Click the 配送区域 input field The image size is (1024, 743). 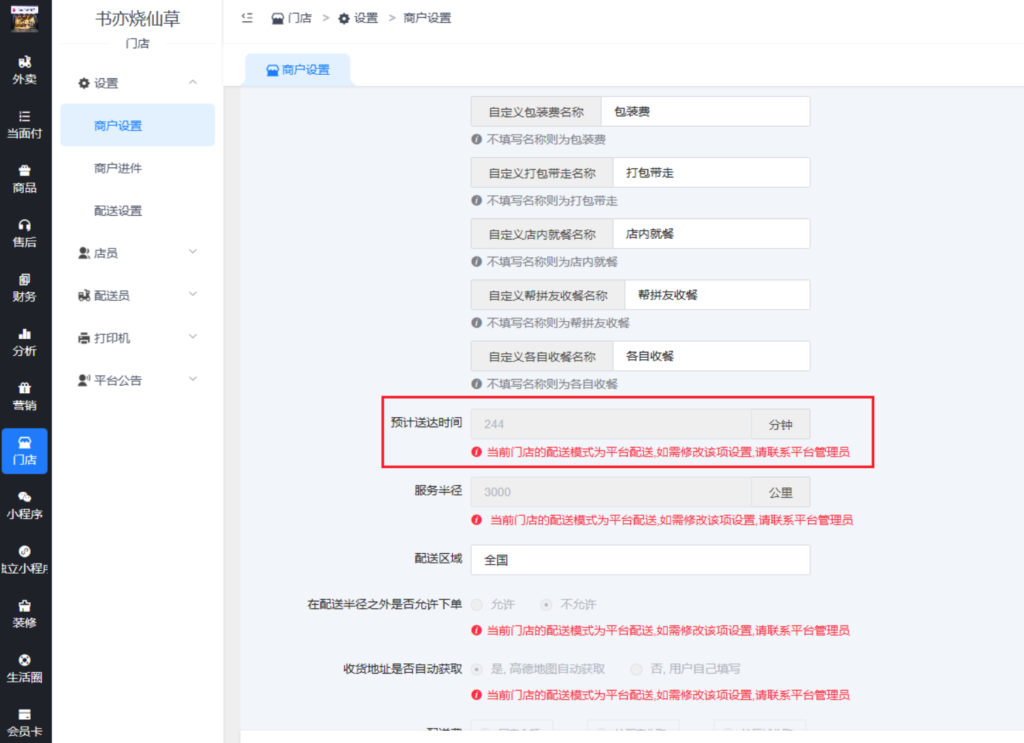[640, 560]
